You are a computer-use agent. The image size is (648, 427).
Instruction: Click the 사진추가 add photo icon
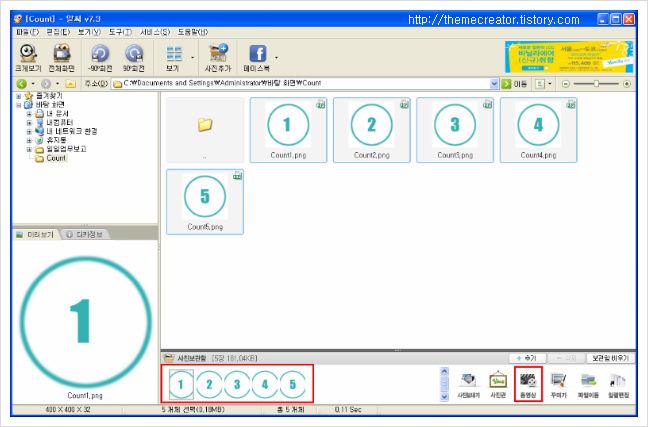[x=218, y=57]
